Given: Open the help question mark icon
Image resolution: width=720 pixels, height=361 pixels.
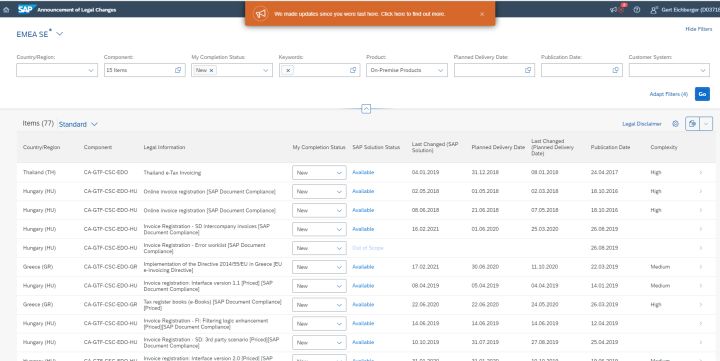Looking at the screenshot, I should click(637, 10).
